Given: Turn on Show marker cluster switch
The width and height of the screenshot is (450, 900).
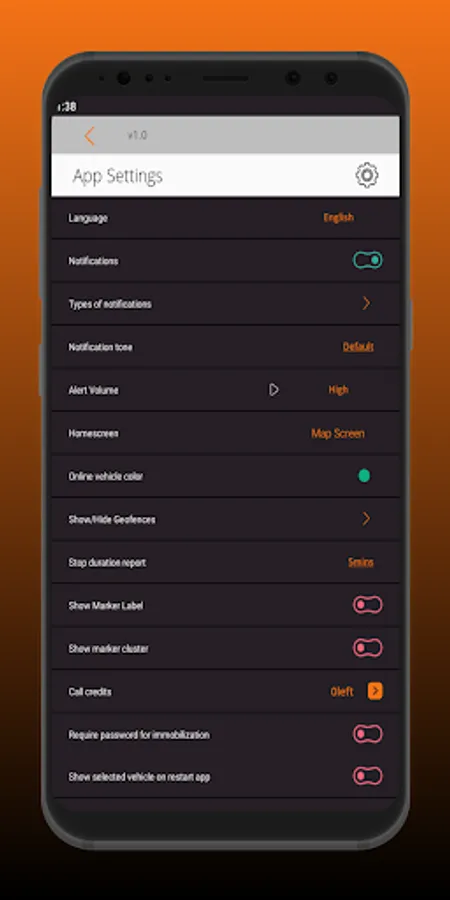Looking at the screenshot, I should click(367, 648).
